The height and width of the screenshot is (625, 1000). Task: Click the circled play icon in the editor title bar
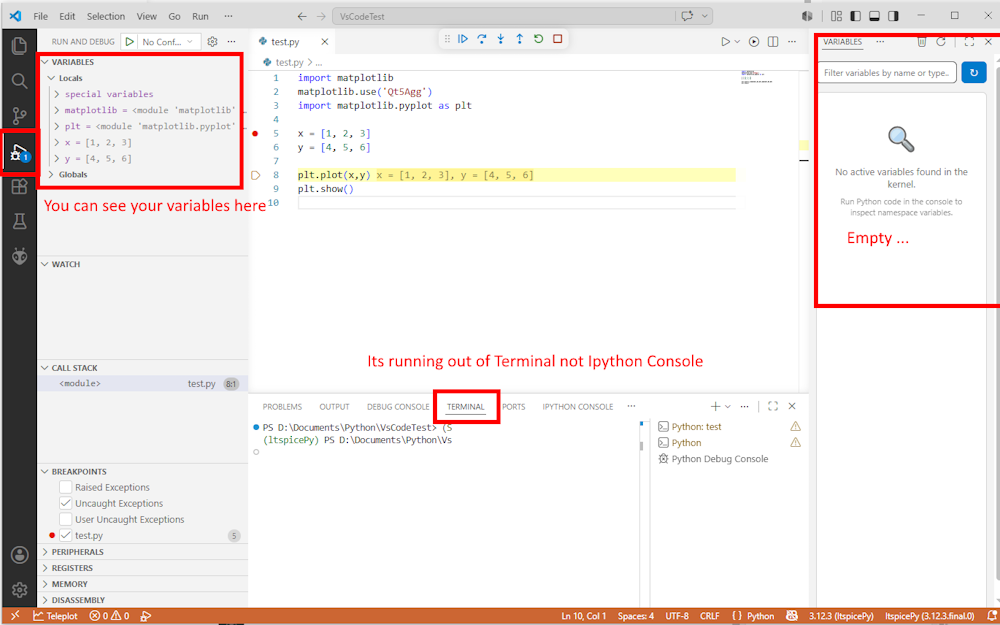tap(754, 41)
